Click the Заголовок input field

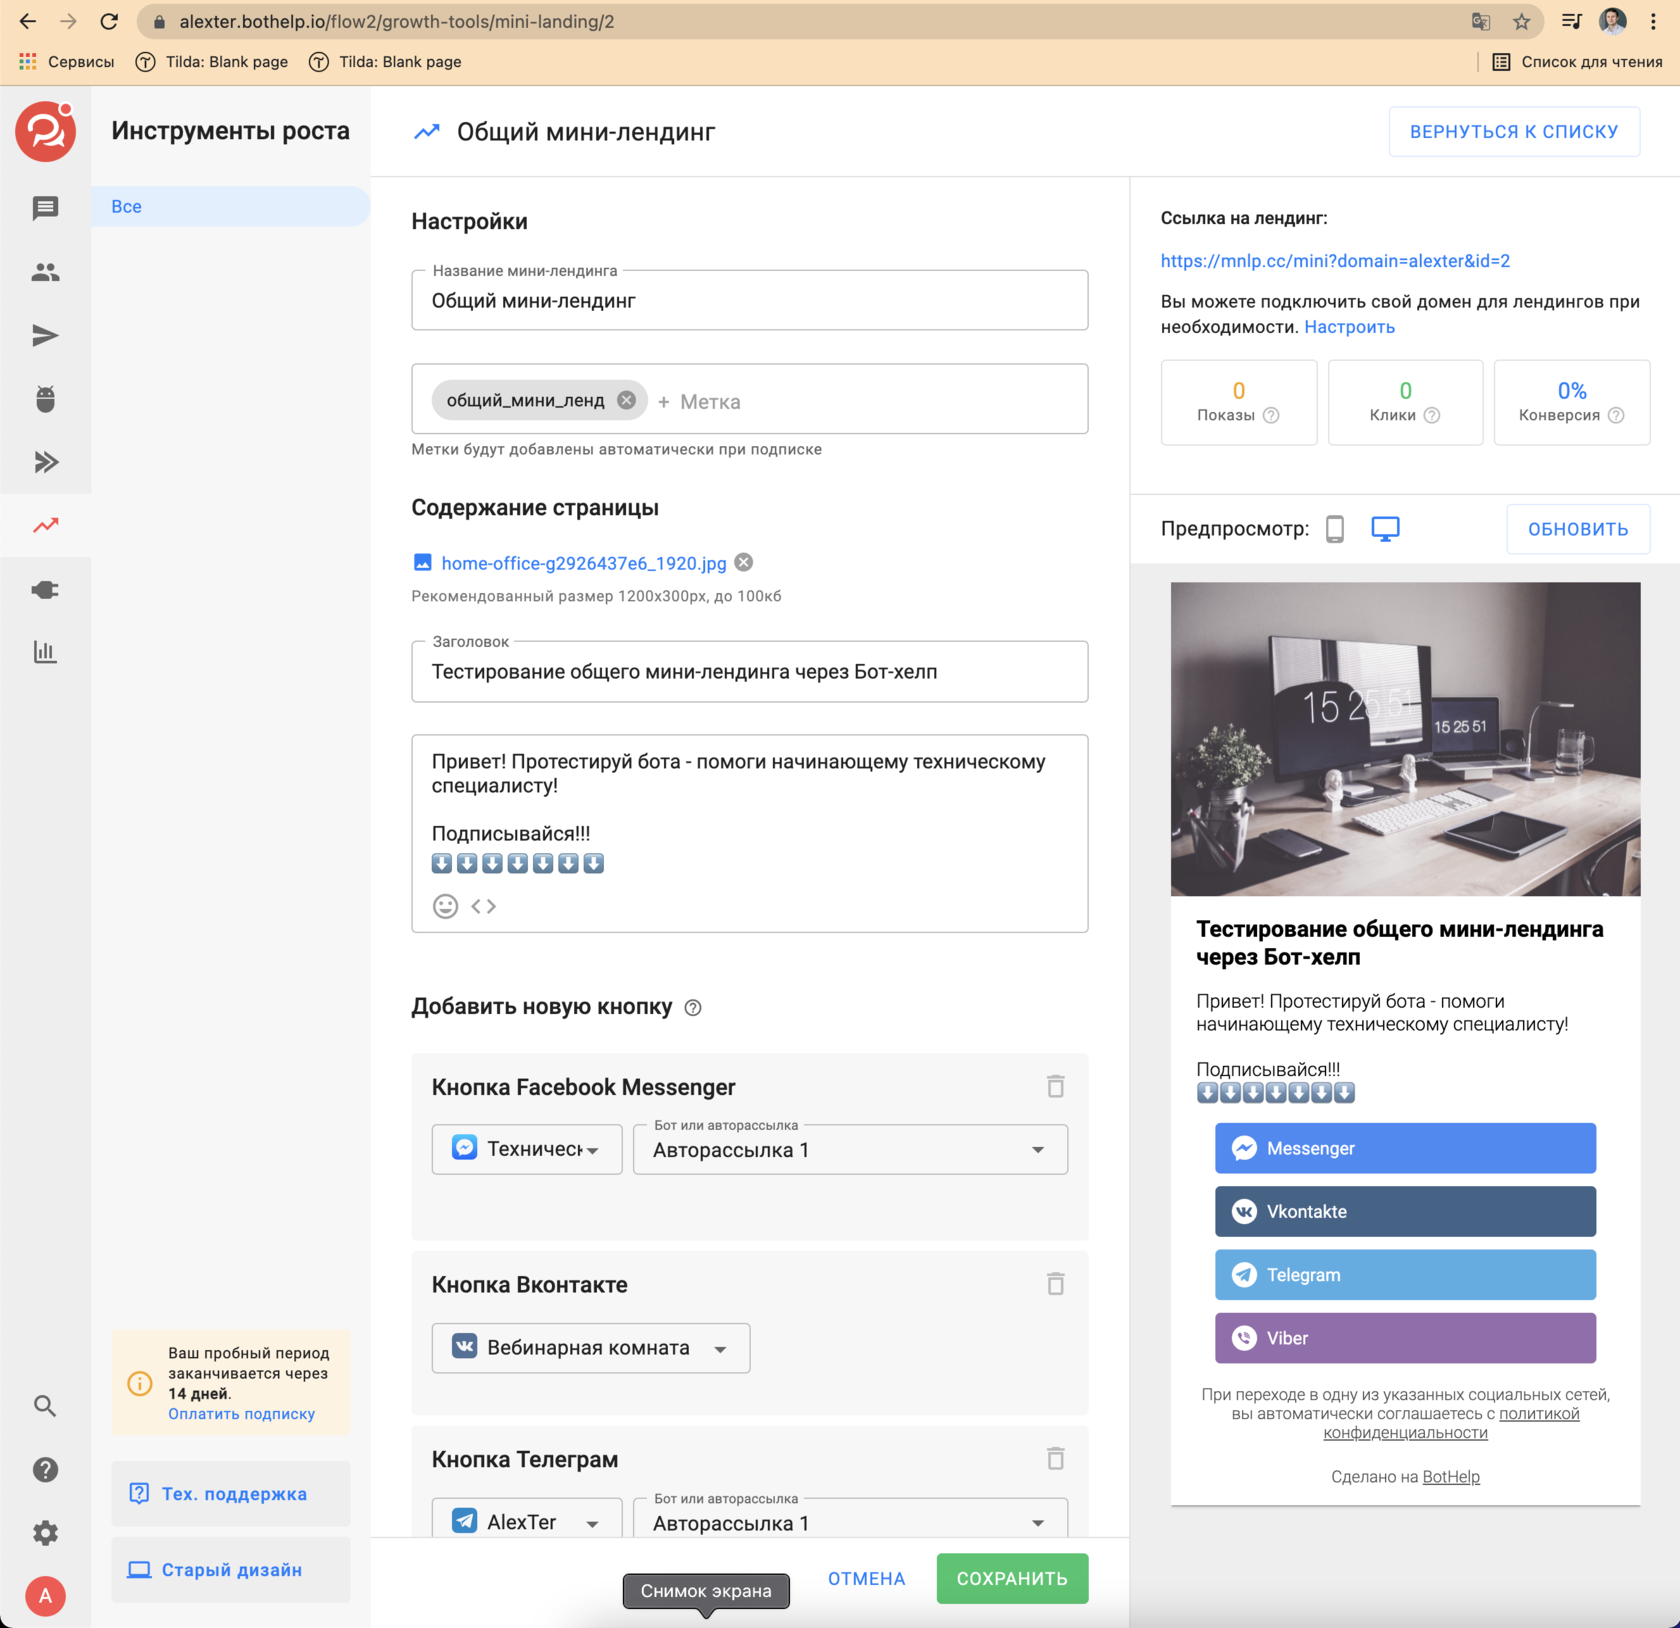(749, 672)
